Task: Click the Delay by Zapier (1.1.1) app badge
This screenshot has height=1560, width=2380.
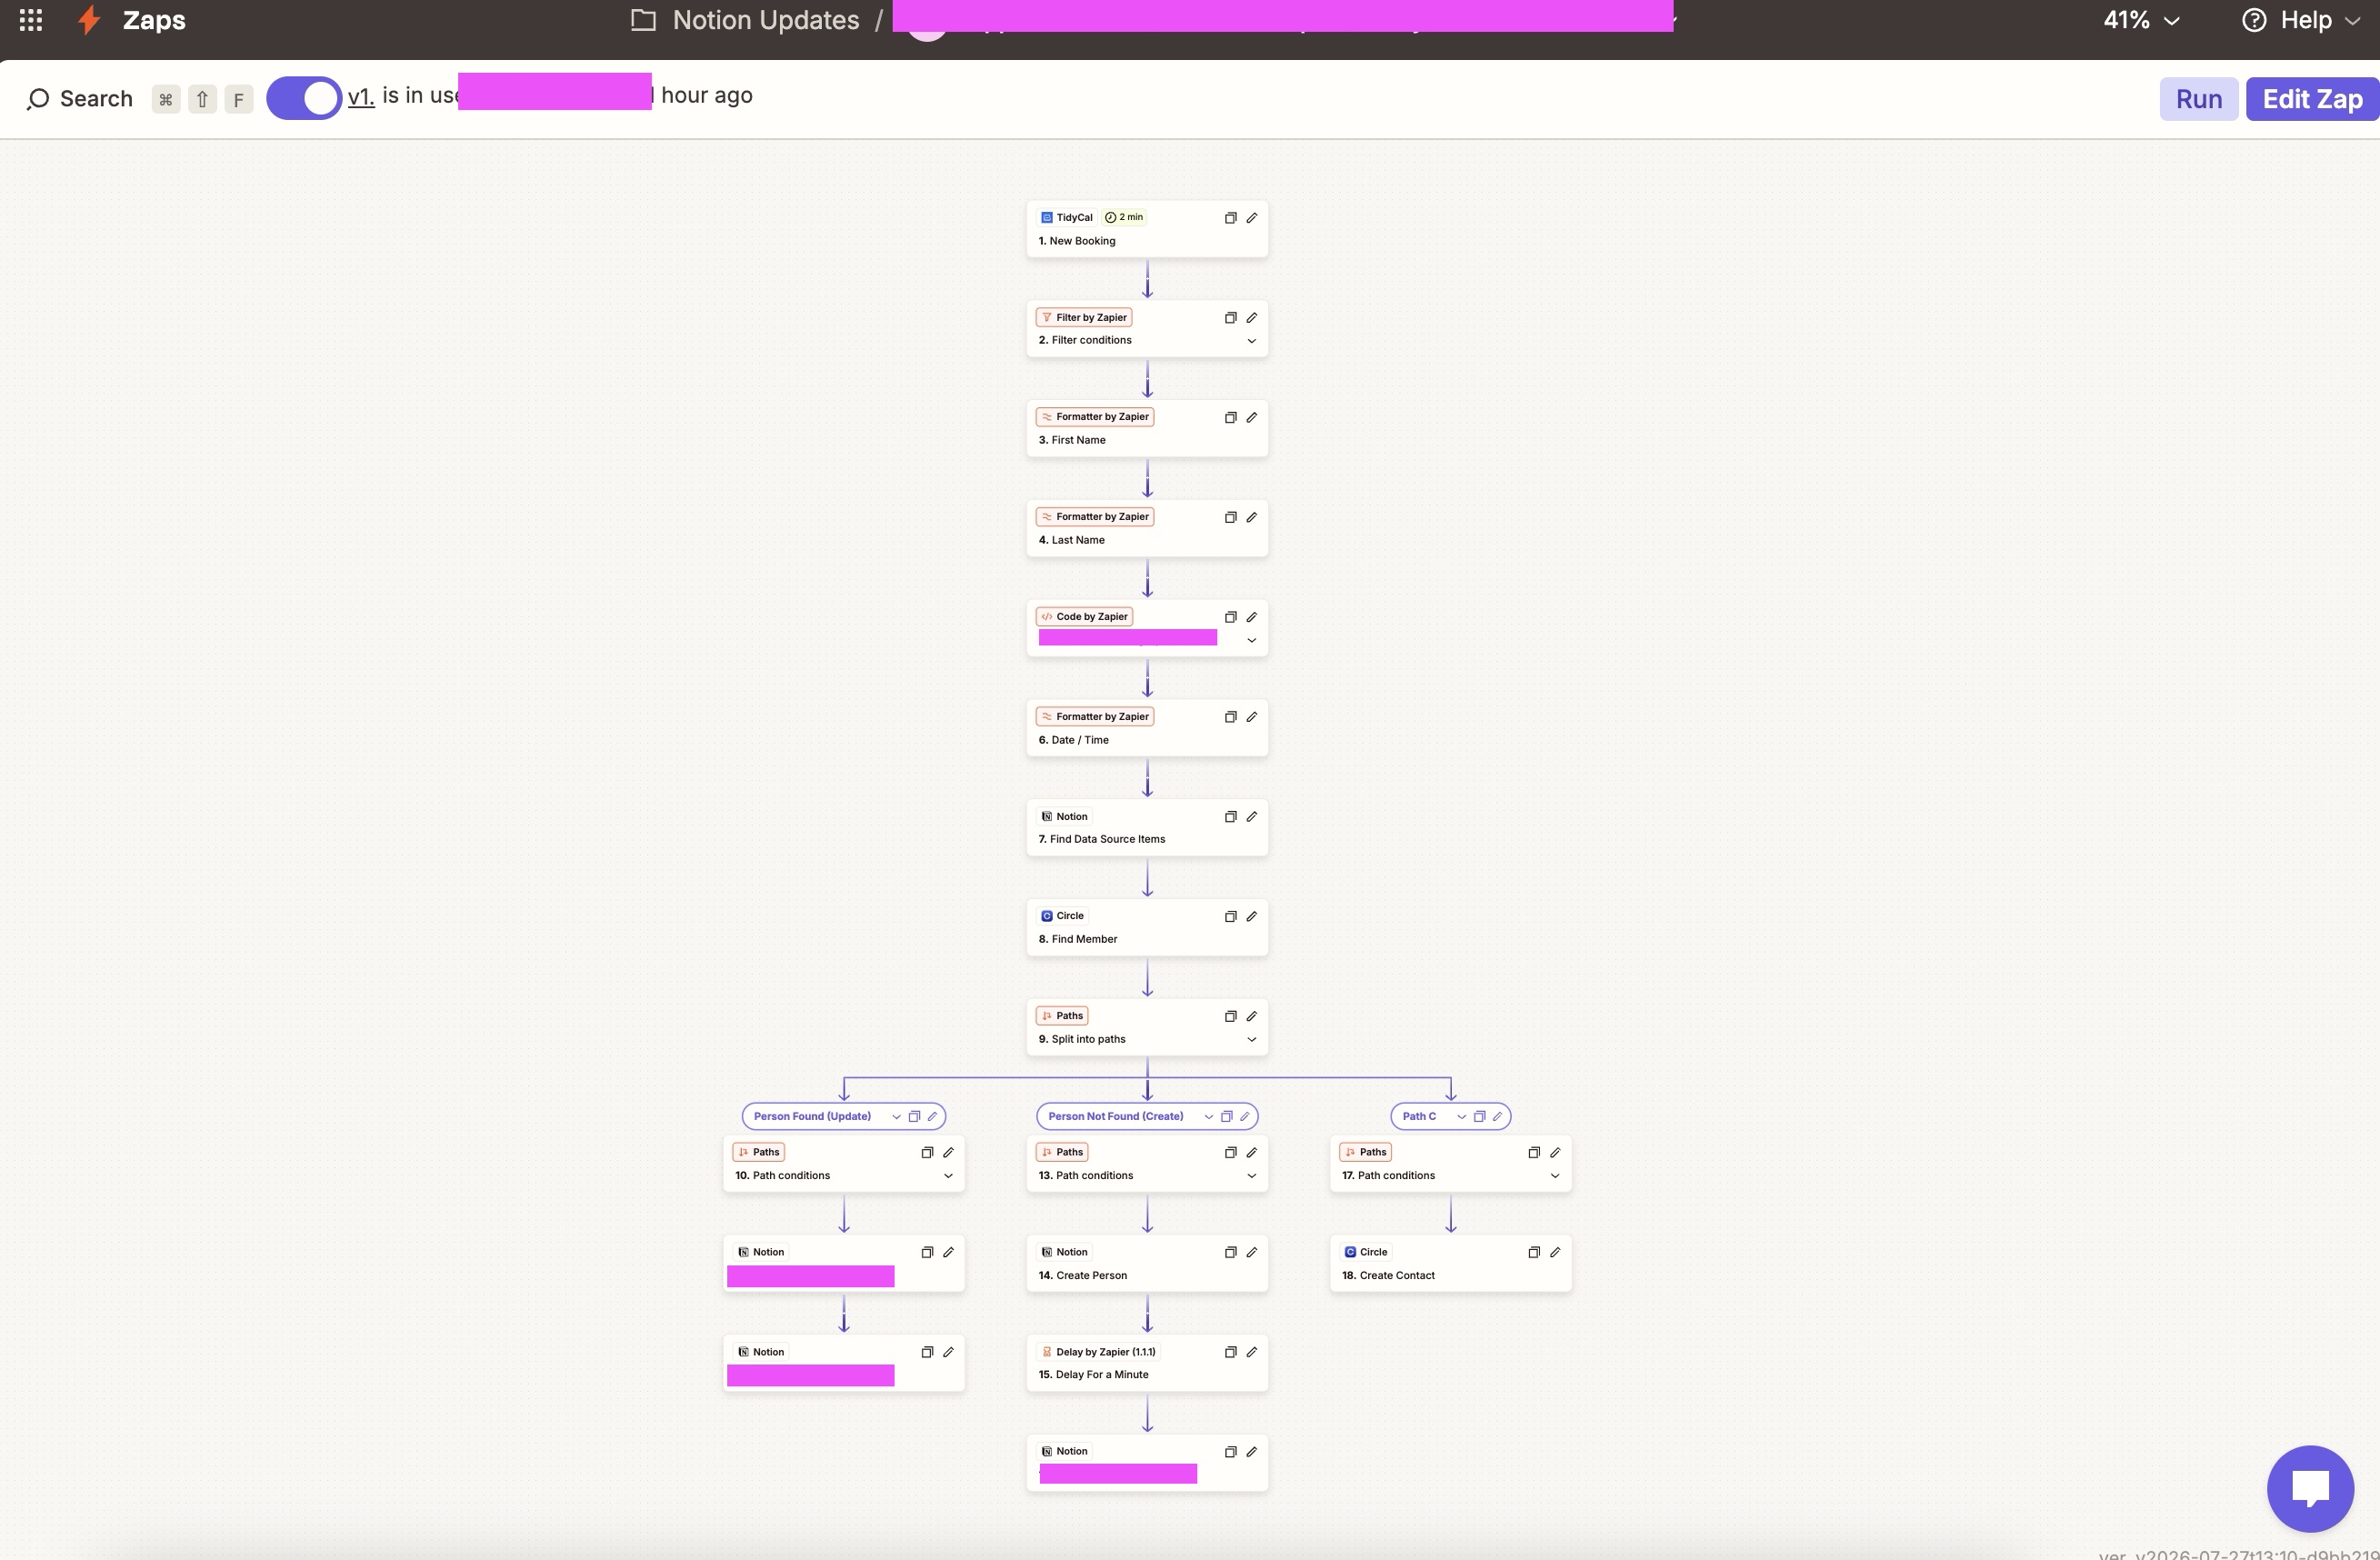Action: [1098, 1352]
